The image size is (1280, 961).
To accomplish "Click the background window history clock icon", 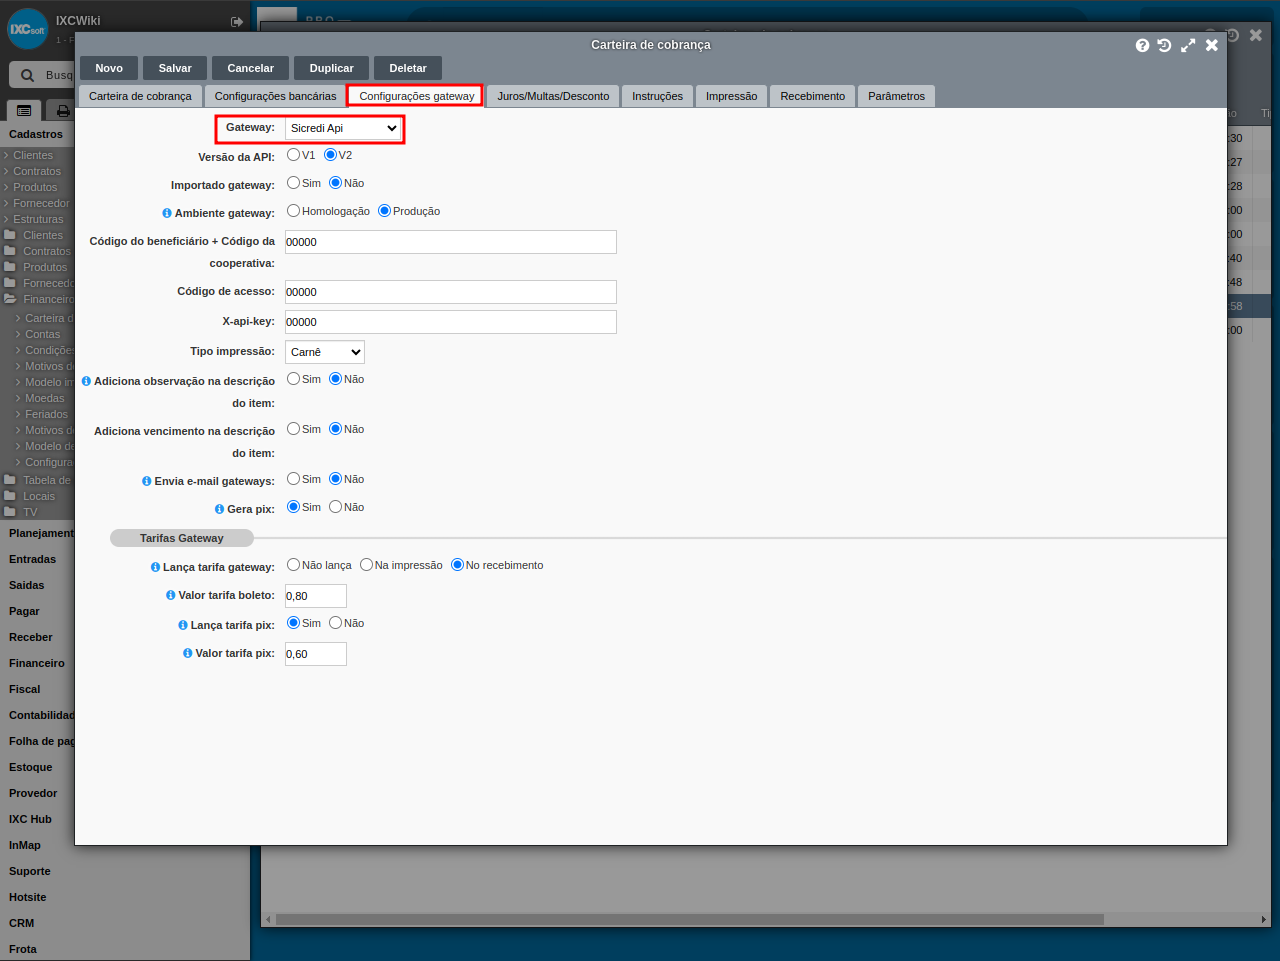I will pos(1233,35).
